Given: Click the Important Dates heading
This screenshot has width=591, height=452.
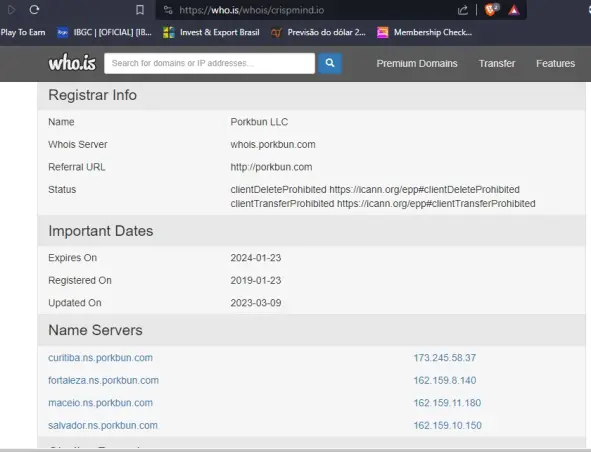Looking at the screenshot, I should (x=101, y=231).
